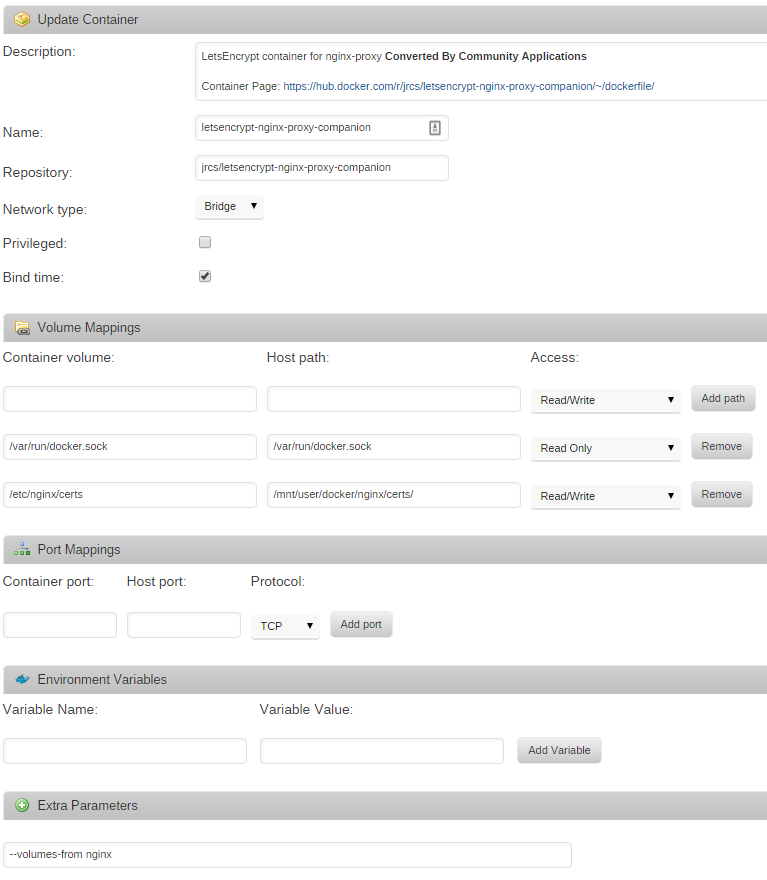The height and width of the screenshot is (880, 767).
Task: Click the Add path button
Action: [723, 398]
